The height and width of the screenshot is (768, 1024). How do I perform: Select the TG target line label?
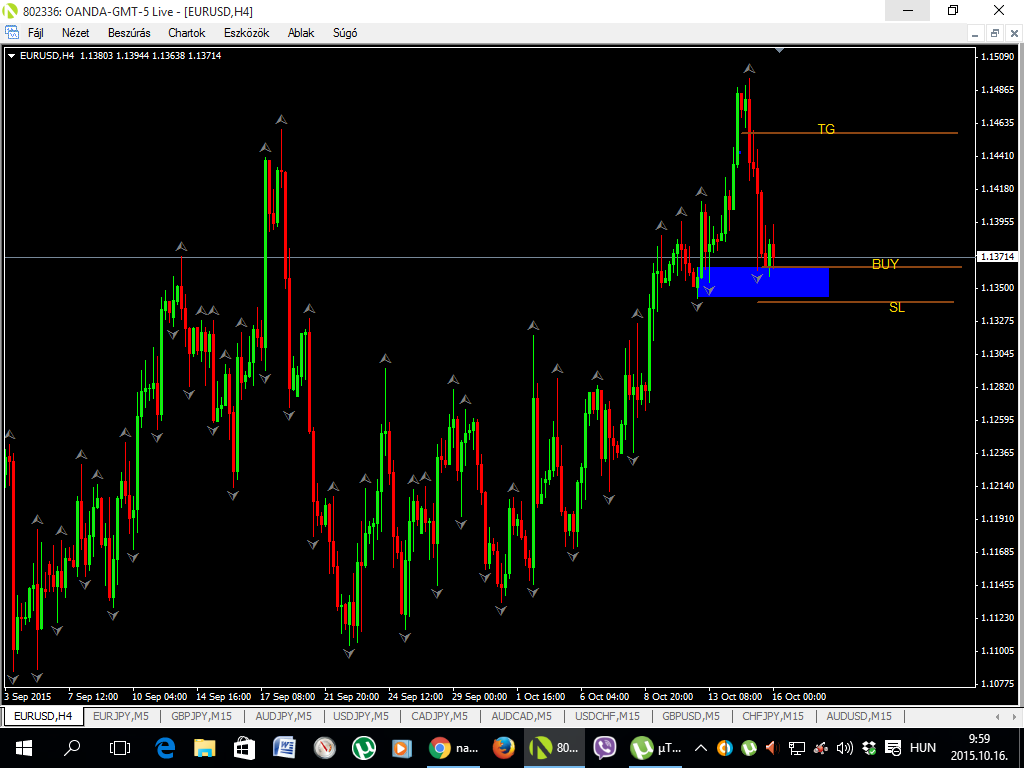826,129
